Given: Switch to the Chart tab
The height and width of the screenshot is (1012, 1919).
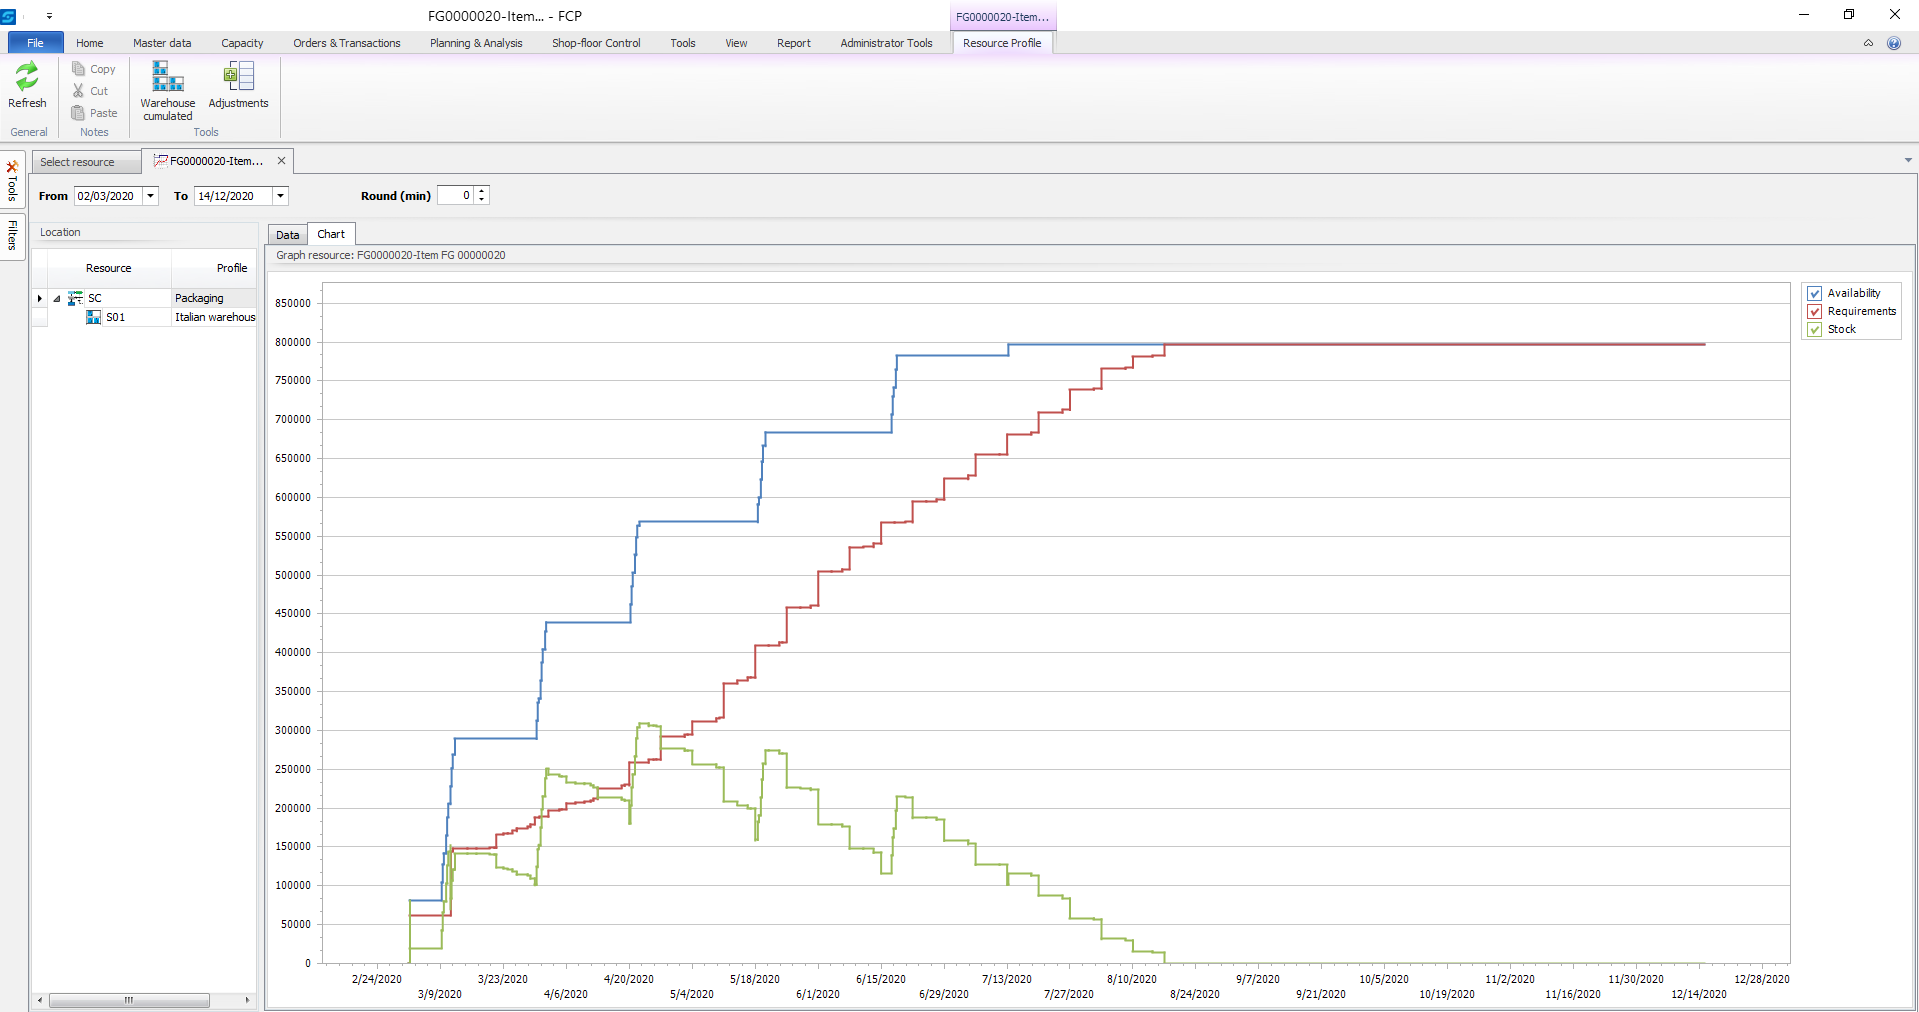Looking at the screenshot, I should pos(331,234).
